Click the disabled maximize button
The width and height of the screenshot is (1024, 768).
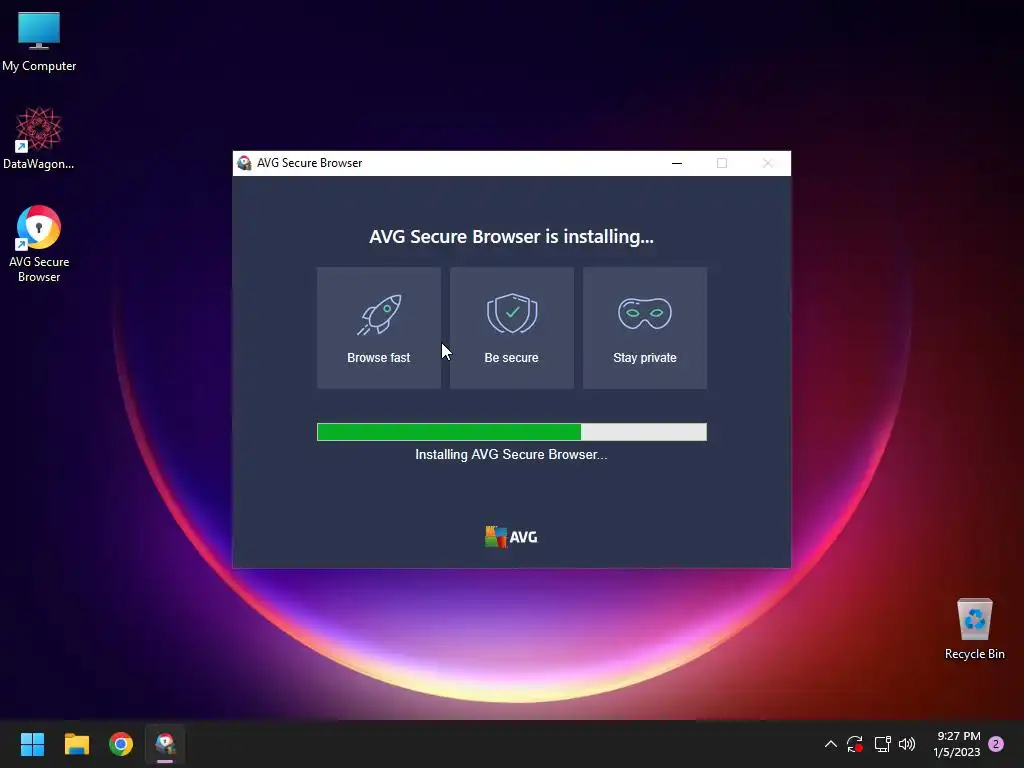(x=722, y=163)
